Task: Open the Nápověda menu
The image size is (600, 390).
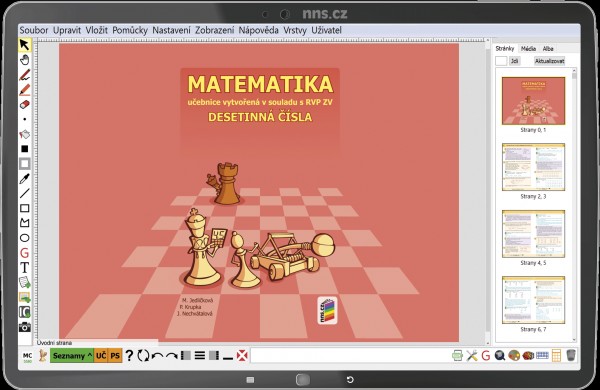Action: (259, 30)
